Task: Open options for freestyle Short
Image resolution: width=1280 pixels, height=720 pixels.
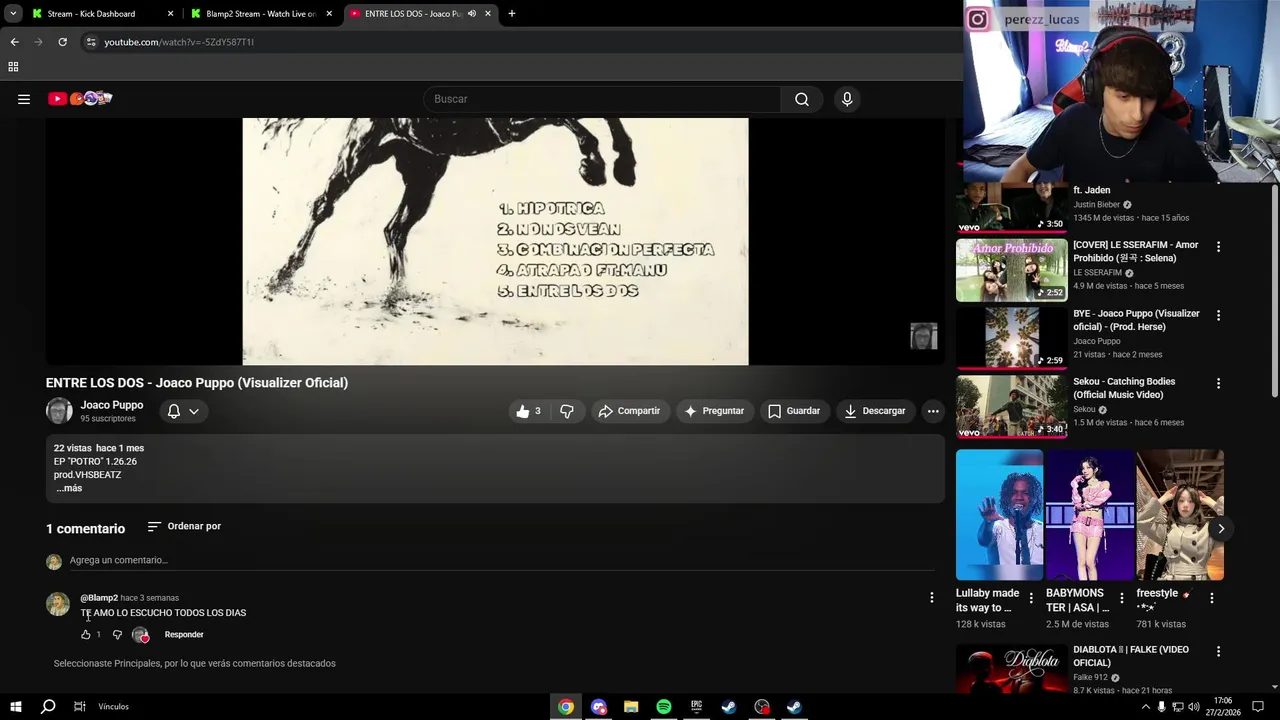Action: tap(1211, 598)
